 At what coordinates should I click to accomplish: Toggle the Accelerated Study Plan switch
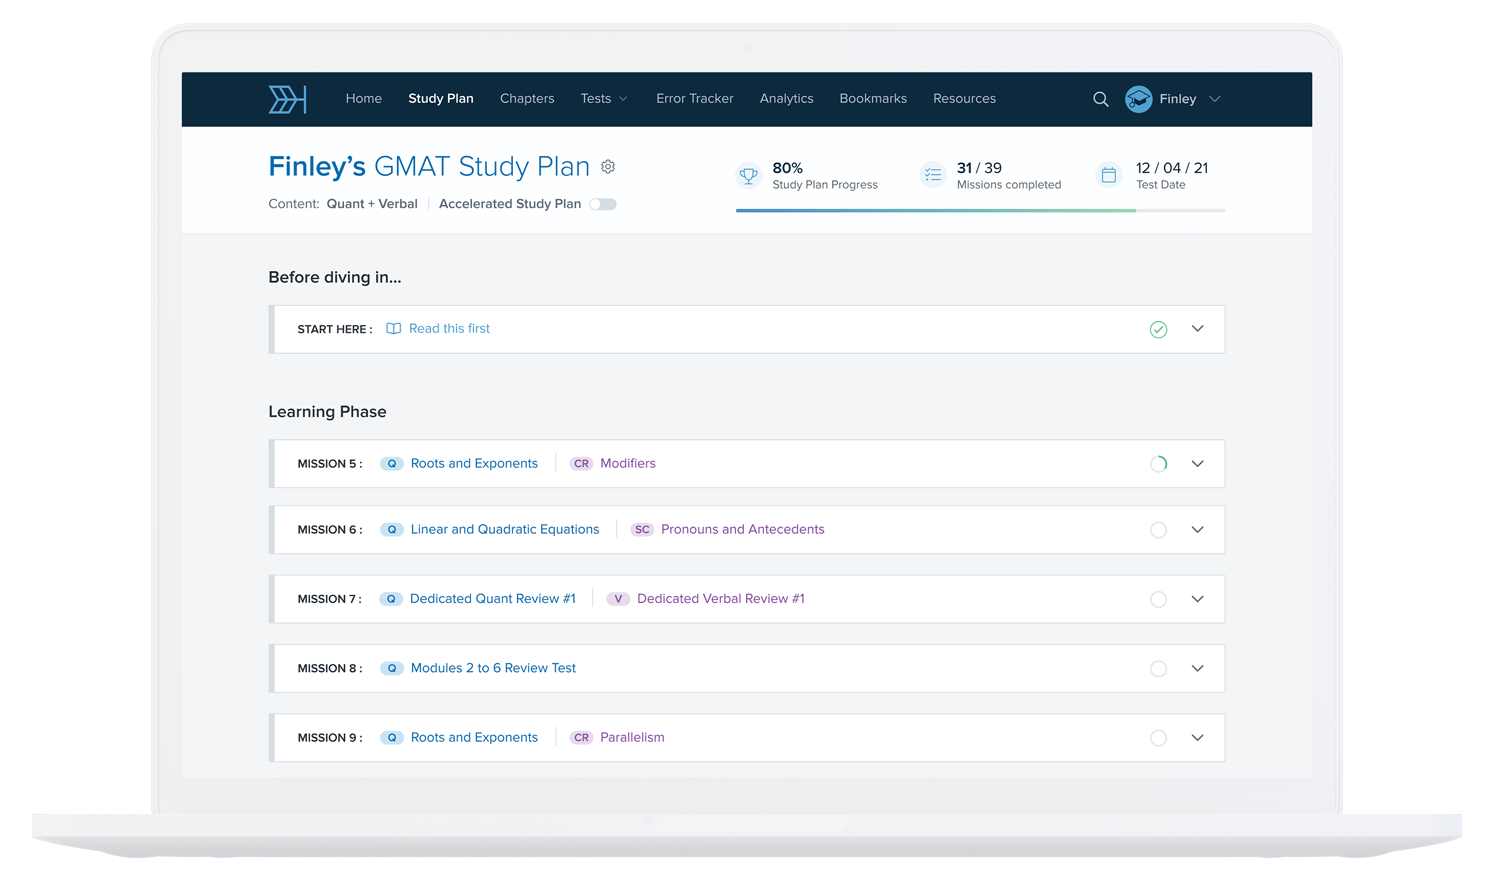click(x=602, y=204)
